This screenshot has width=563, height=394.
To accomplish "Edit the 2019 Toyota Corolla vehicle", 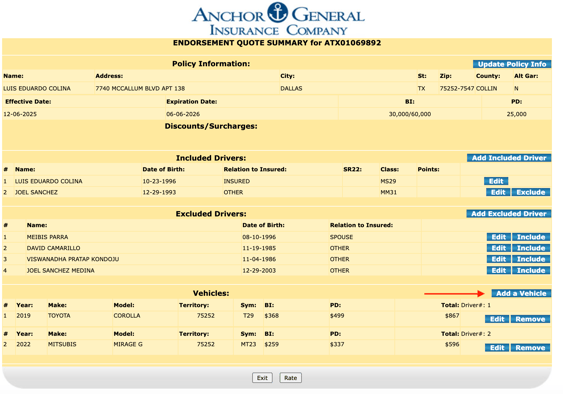I will click(x=497, y=319).
